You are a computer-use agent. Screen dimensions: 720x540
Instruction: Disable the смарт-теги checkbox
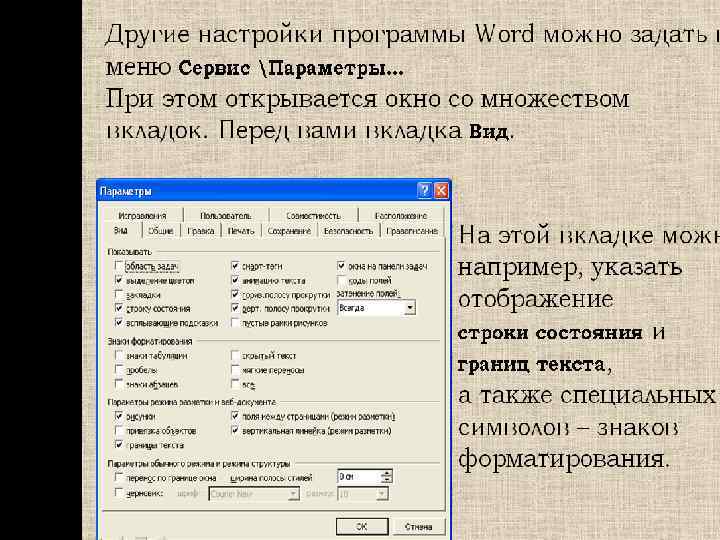pyautogui.click(x=235, y=266)
